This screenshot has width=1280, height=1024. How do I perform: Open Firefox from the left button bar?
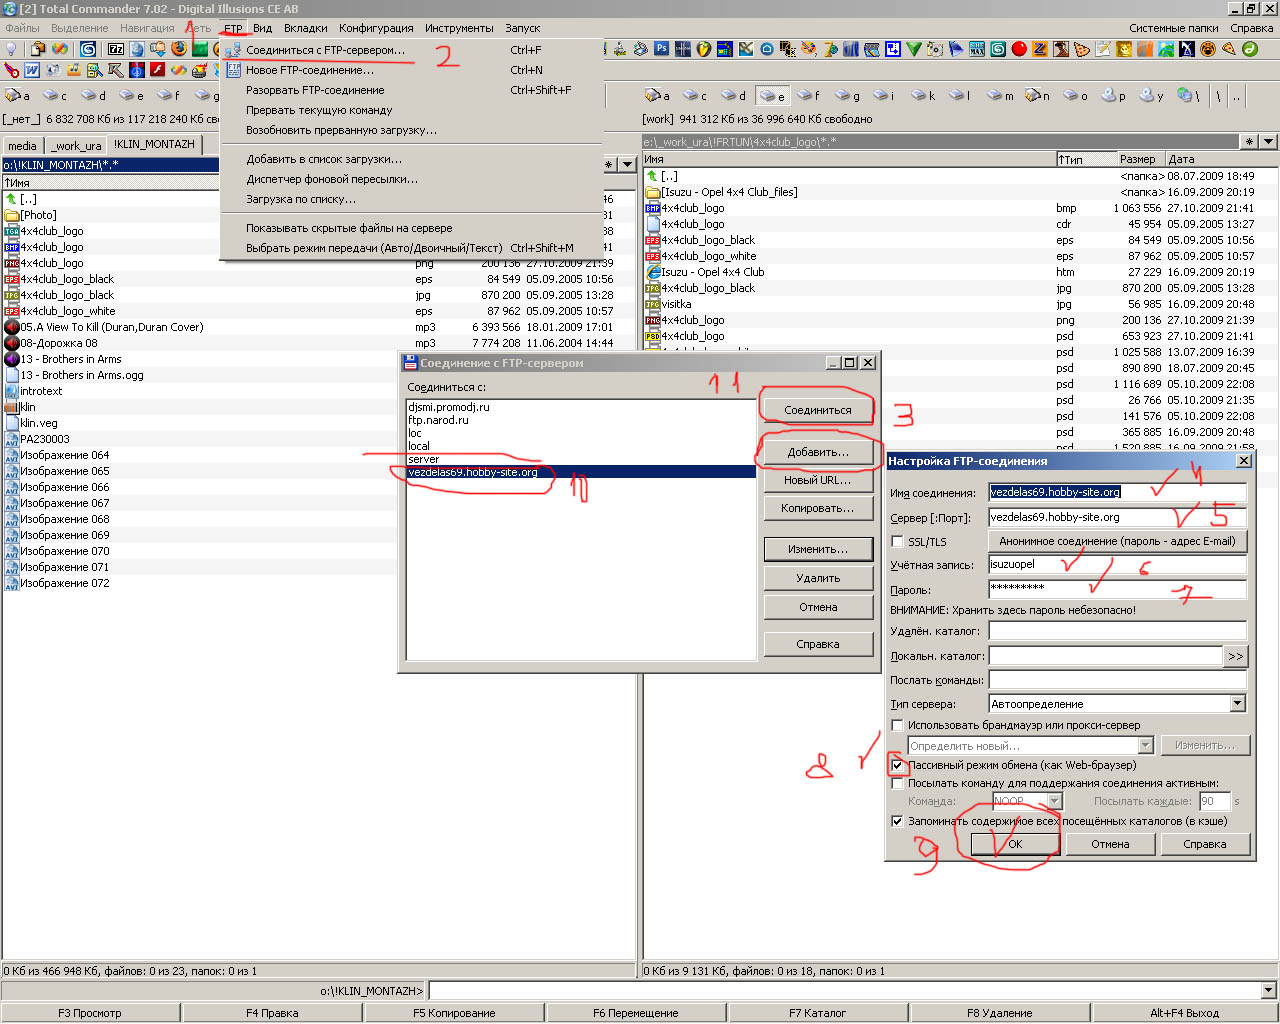coord(179,48)
